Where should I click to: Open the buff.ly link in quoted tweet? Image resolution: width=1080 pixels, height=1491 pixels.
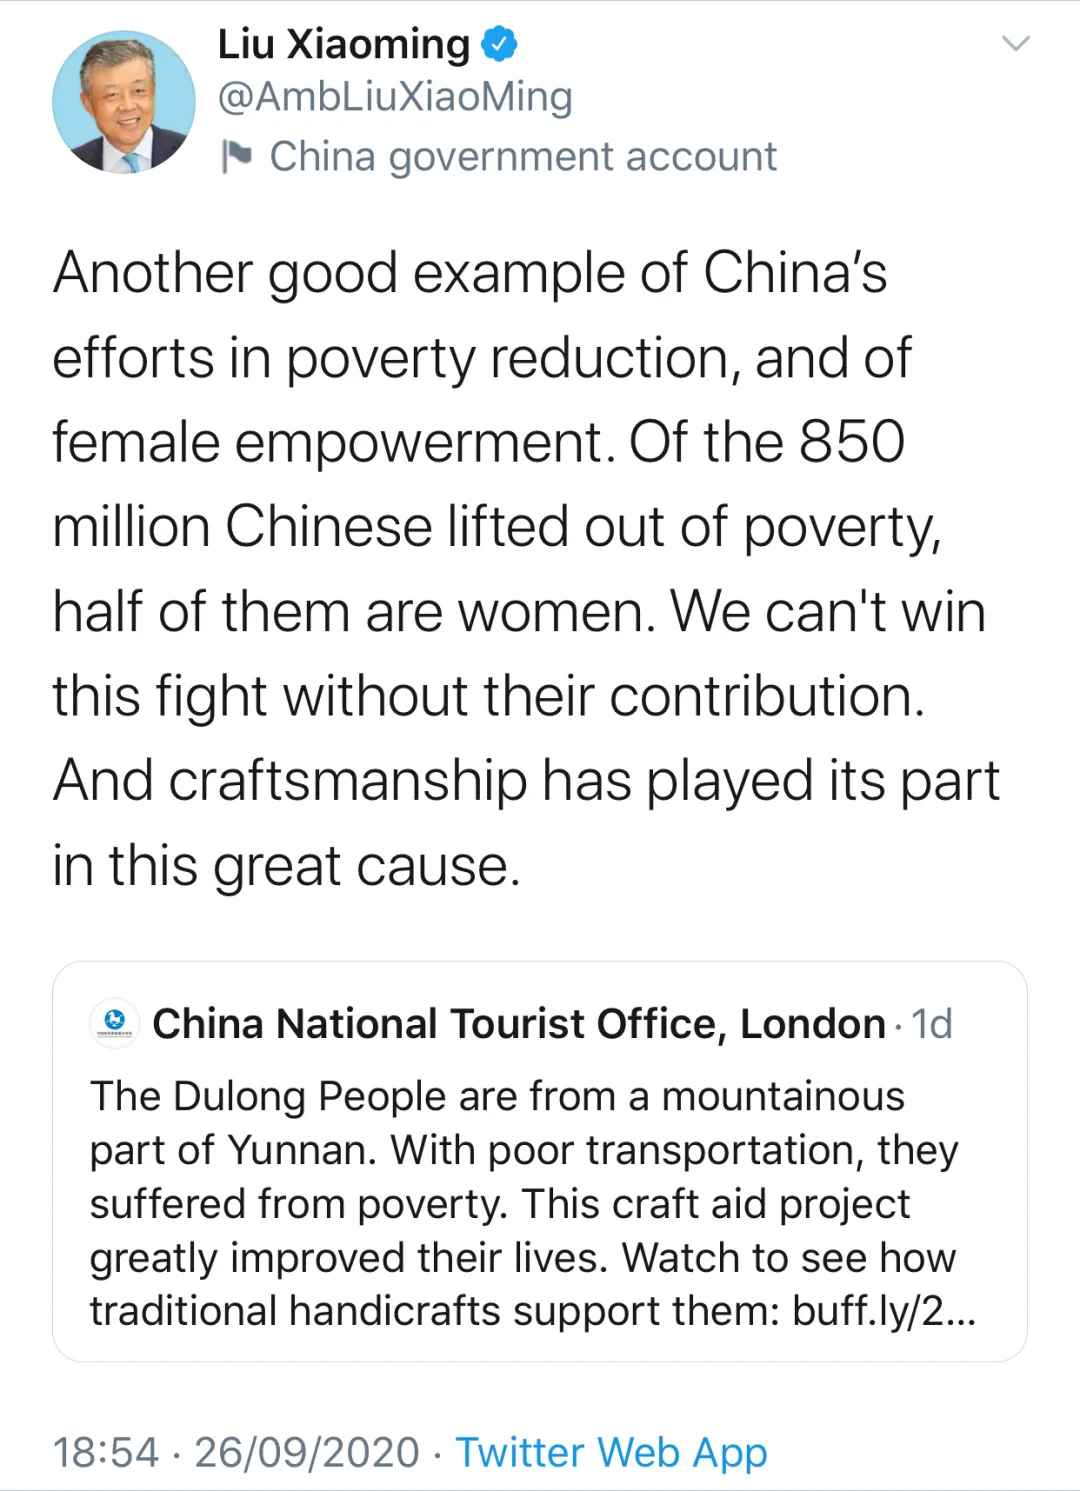tap(884, 1311)
